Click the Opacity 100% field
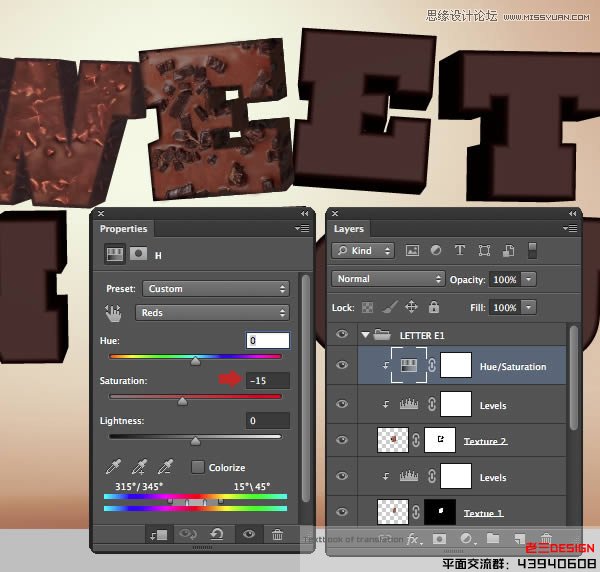The height and width of the screenshot is (572, 600). (x=505, y=279)
